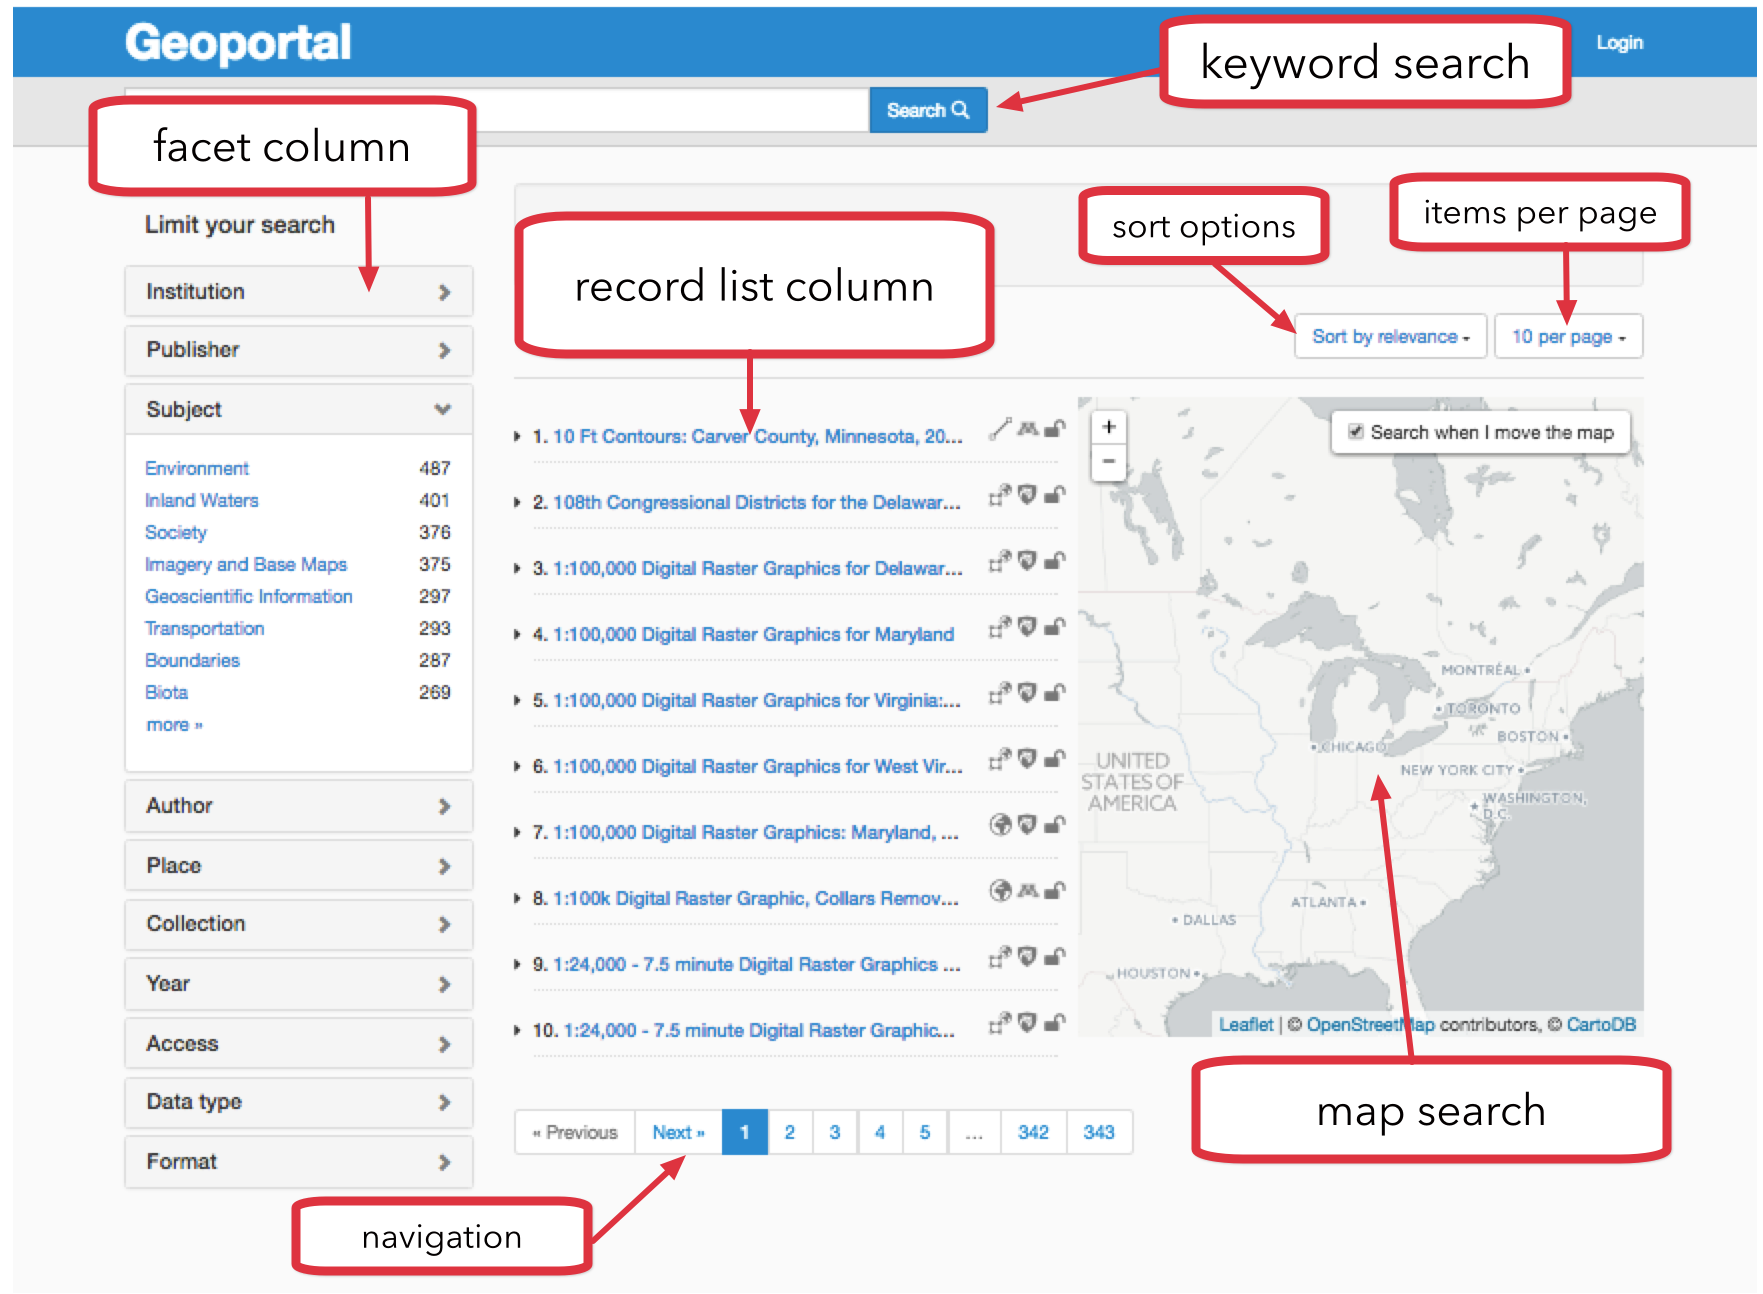The width and height of the screenshot is (1763, 1294).
Task: Go to page 3 of results
Action: click(x=835, y=1132)
